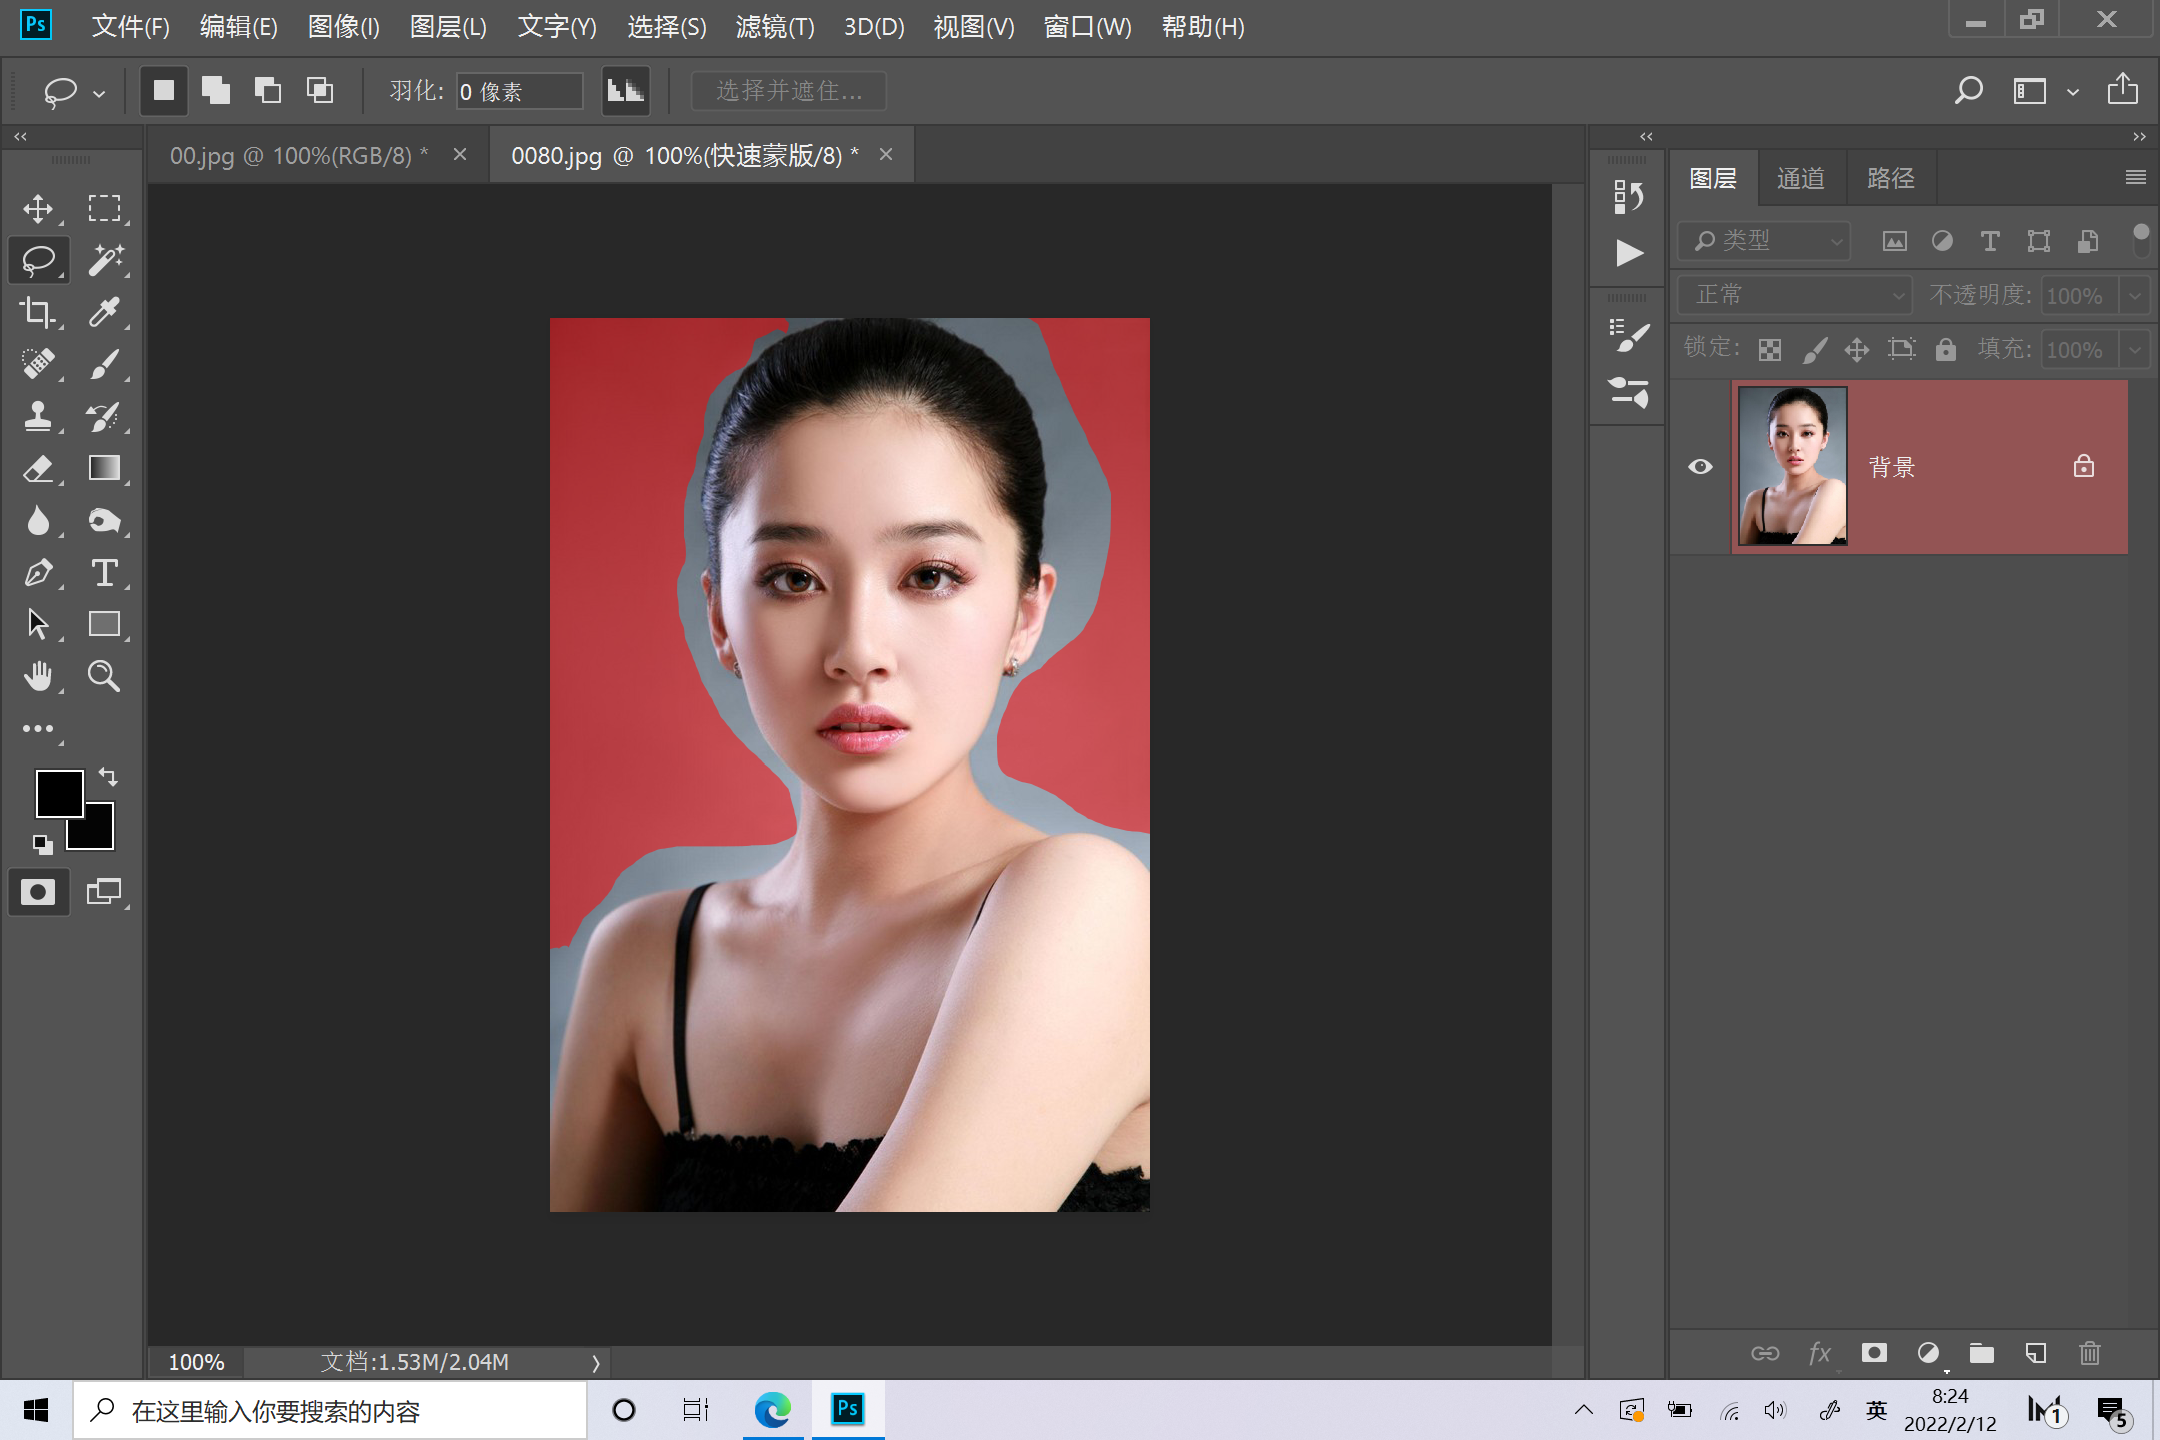The width and height of the screenshot is (2160, 1440).
Task: Select the Path Selection tool
Action: (38, 624)
